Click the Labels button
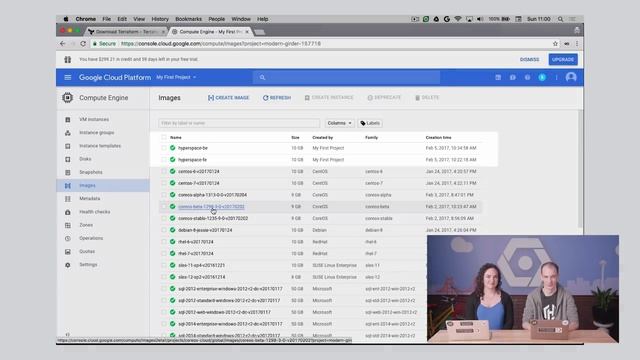The image size is (640, 360). click(x=370, y=123)
